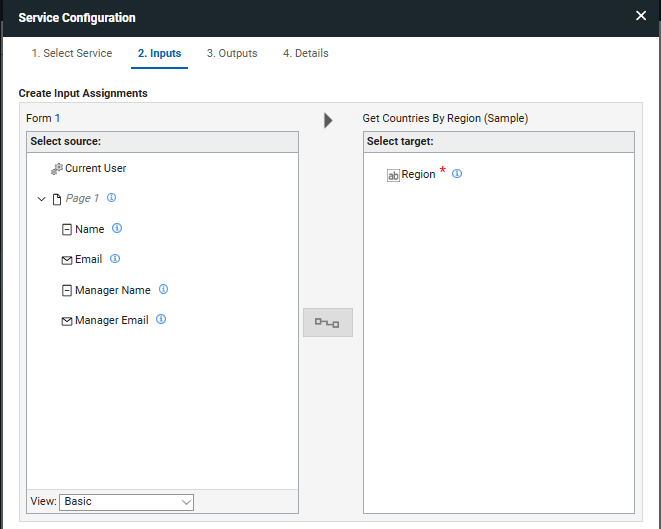Select the Inputs tab

(159, 53)
